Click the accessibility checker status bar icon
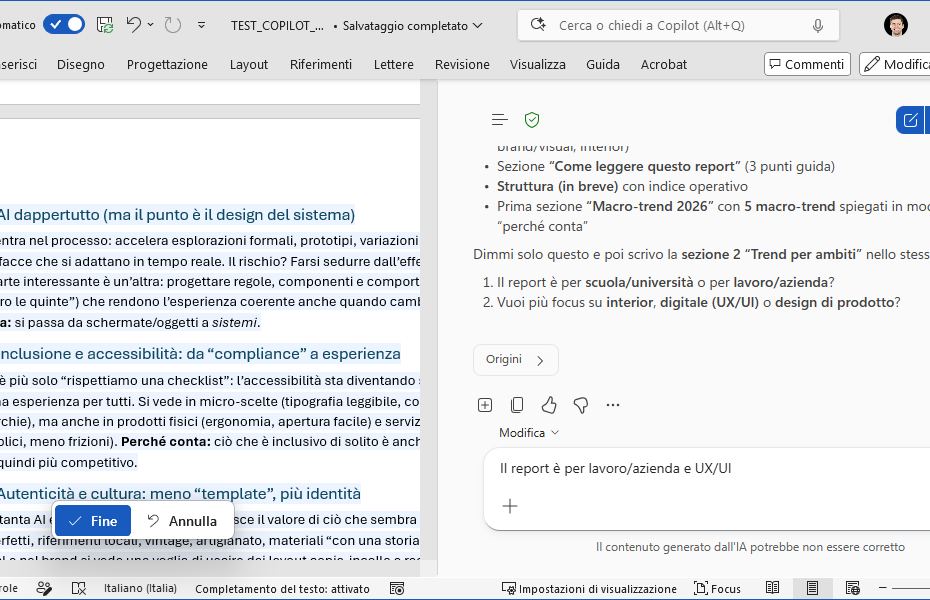This screenshot has height=600, width=930. [44, 588]
